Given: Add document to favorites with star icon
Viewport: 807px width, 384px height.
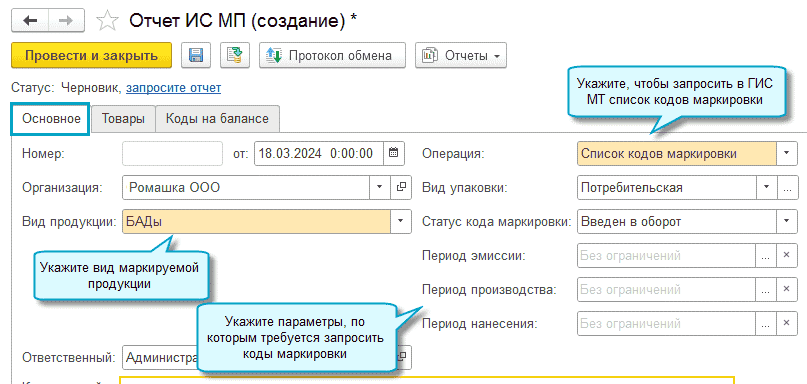Looking at the screenshot, I should pyautogui.click(x=108, y=21).
